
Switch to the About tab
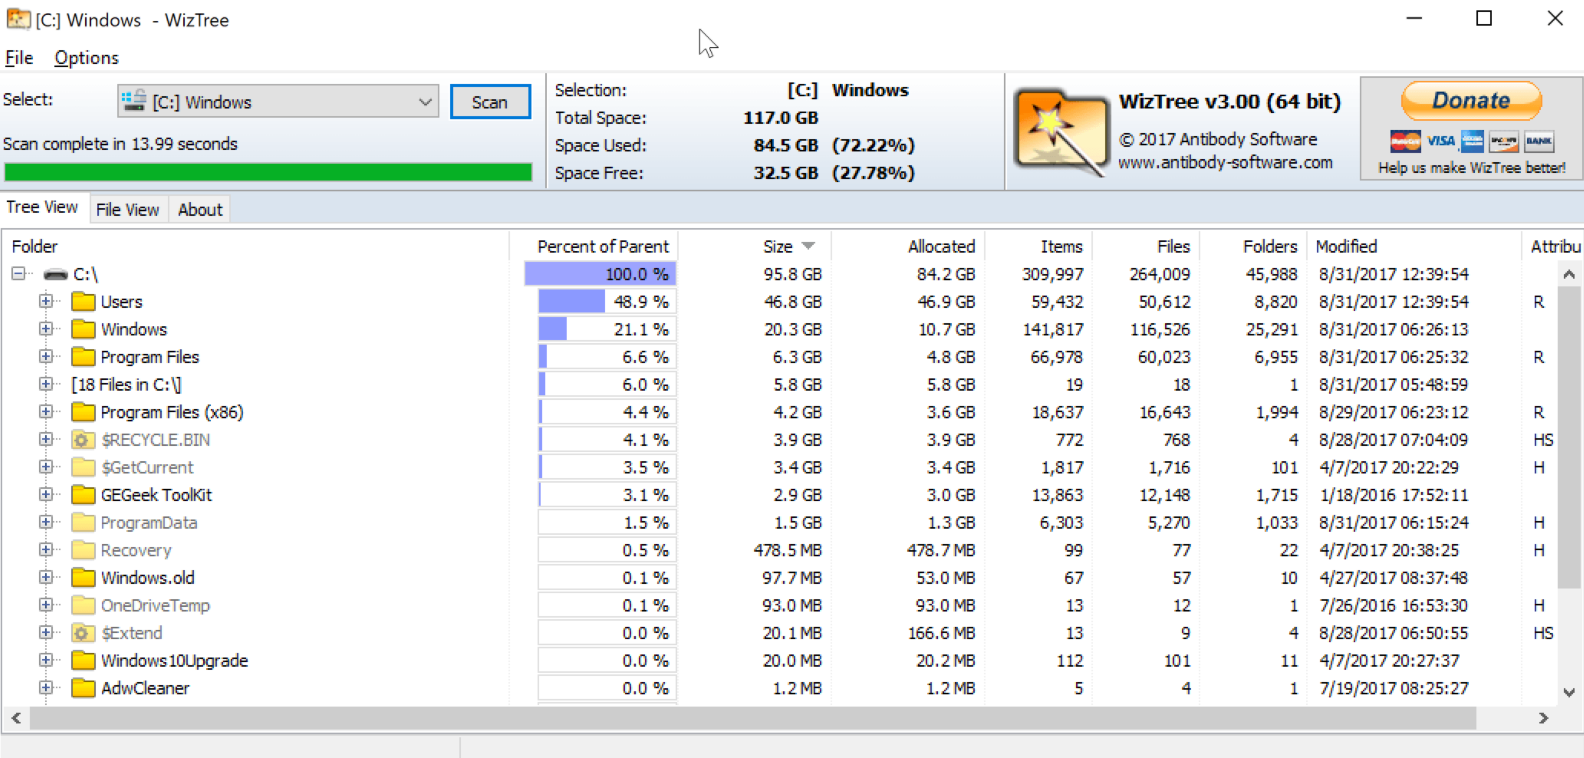(200, 209)
